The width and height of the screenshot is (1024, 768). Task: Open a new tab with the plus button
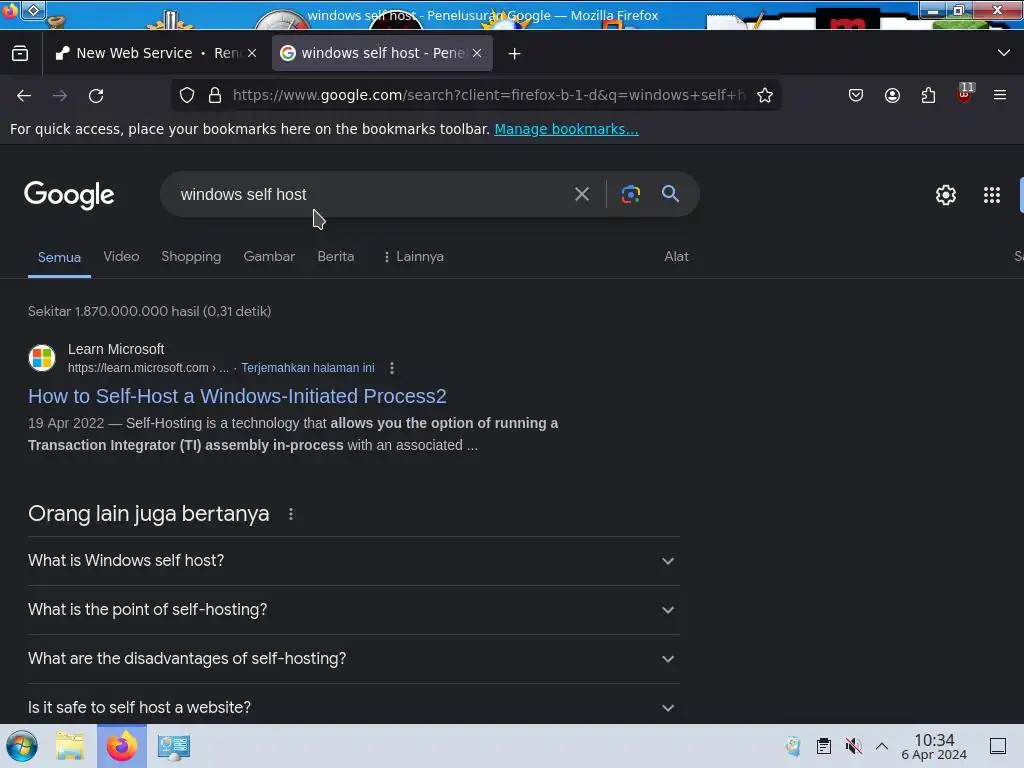tap(515, 54)
